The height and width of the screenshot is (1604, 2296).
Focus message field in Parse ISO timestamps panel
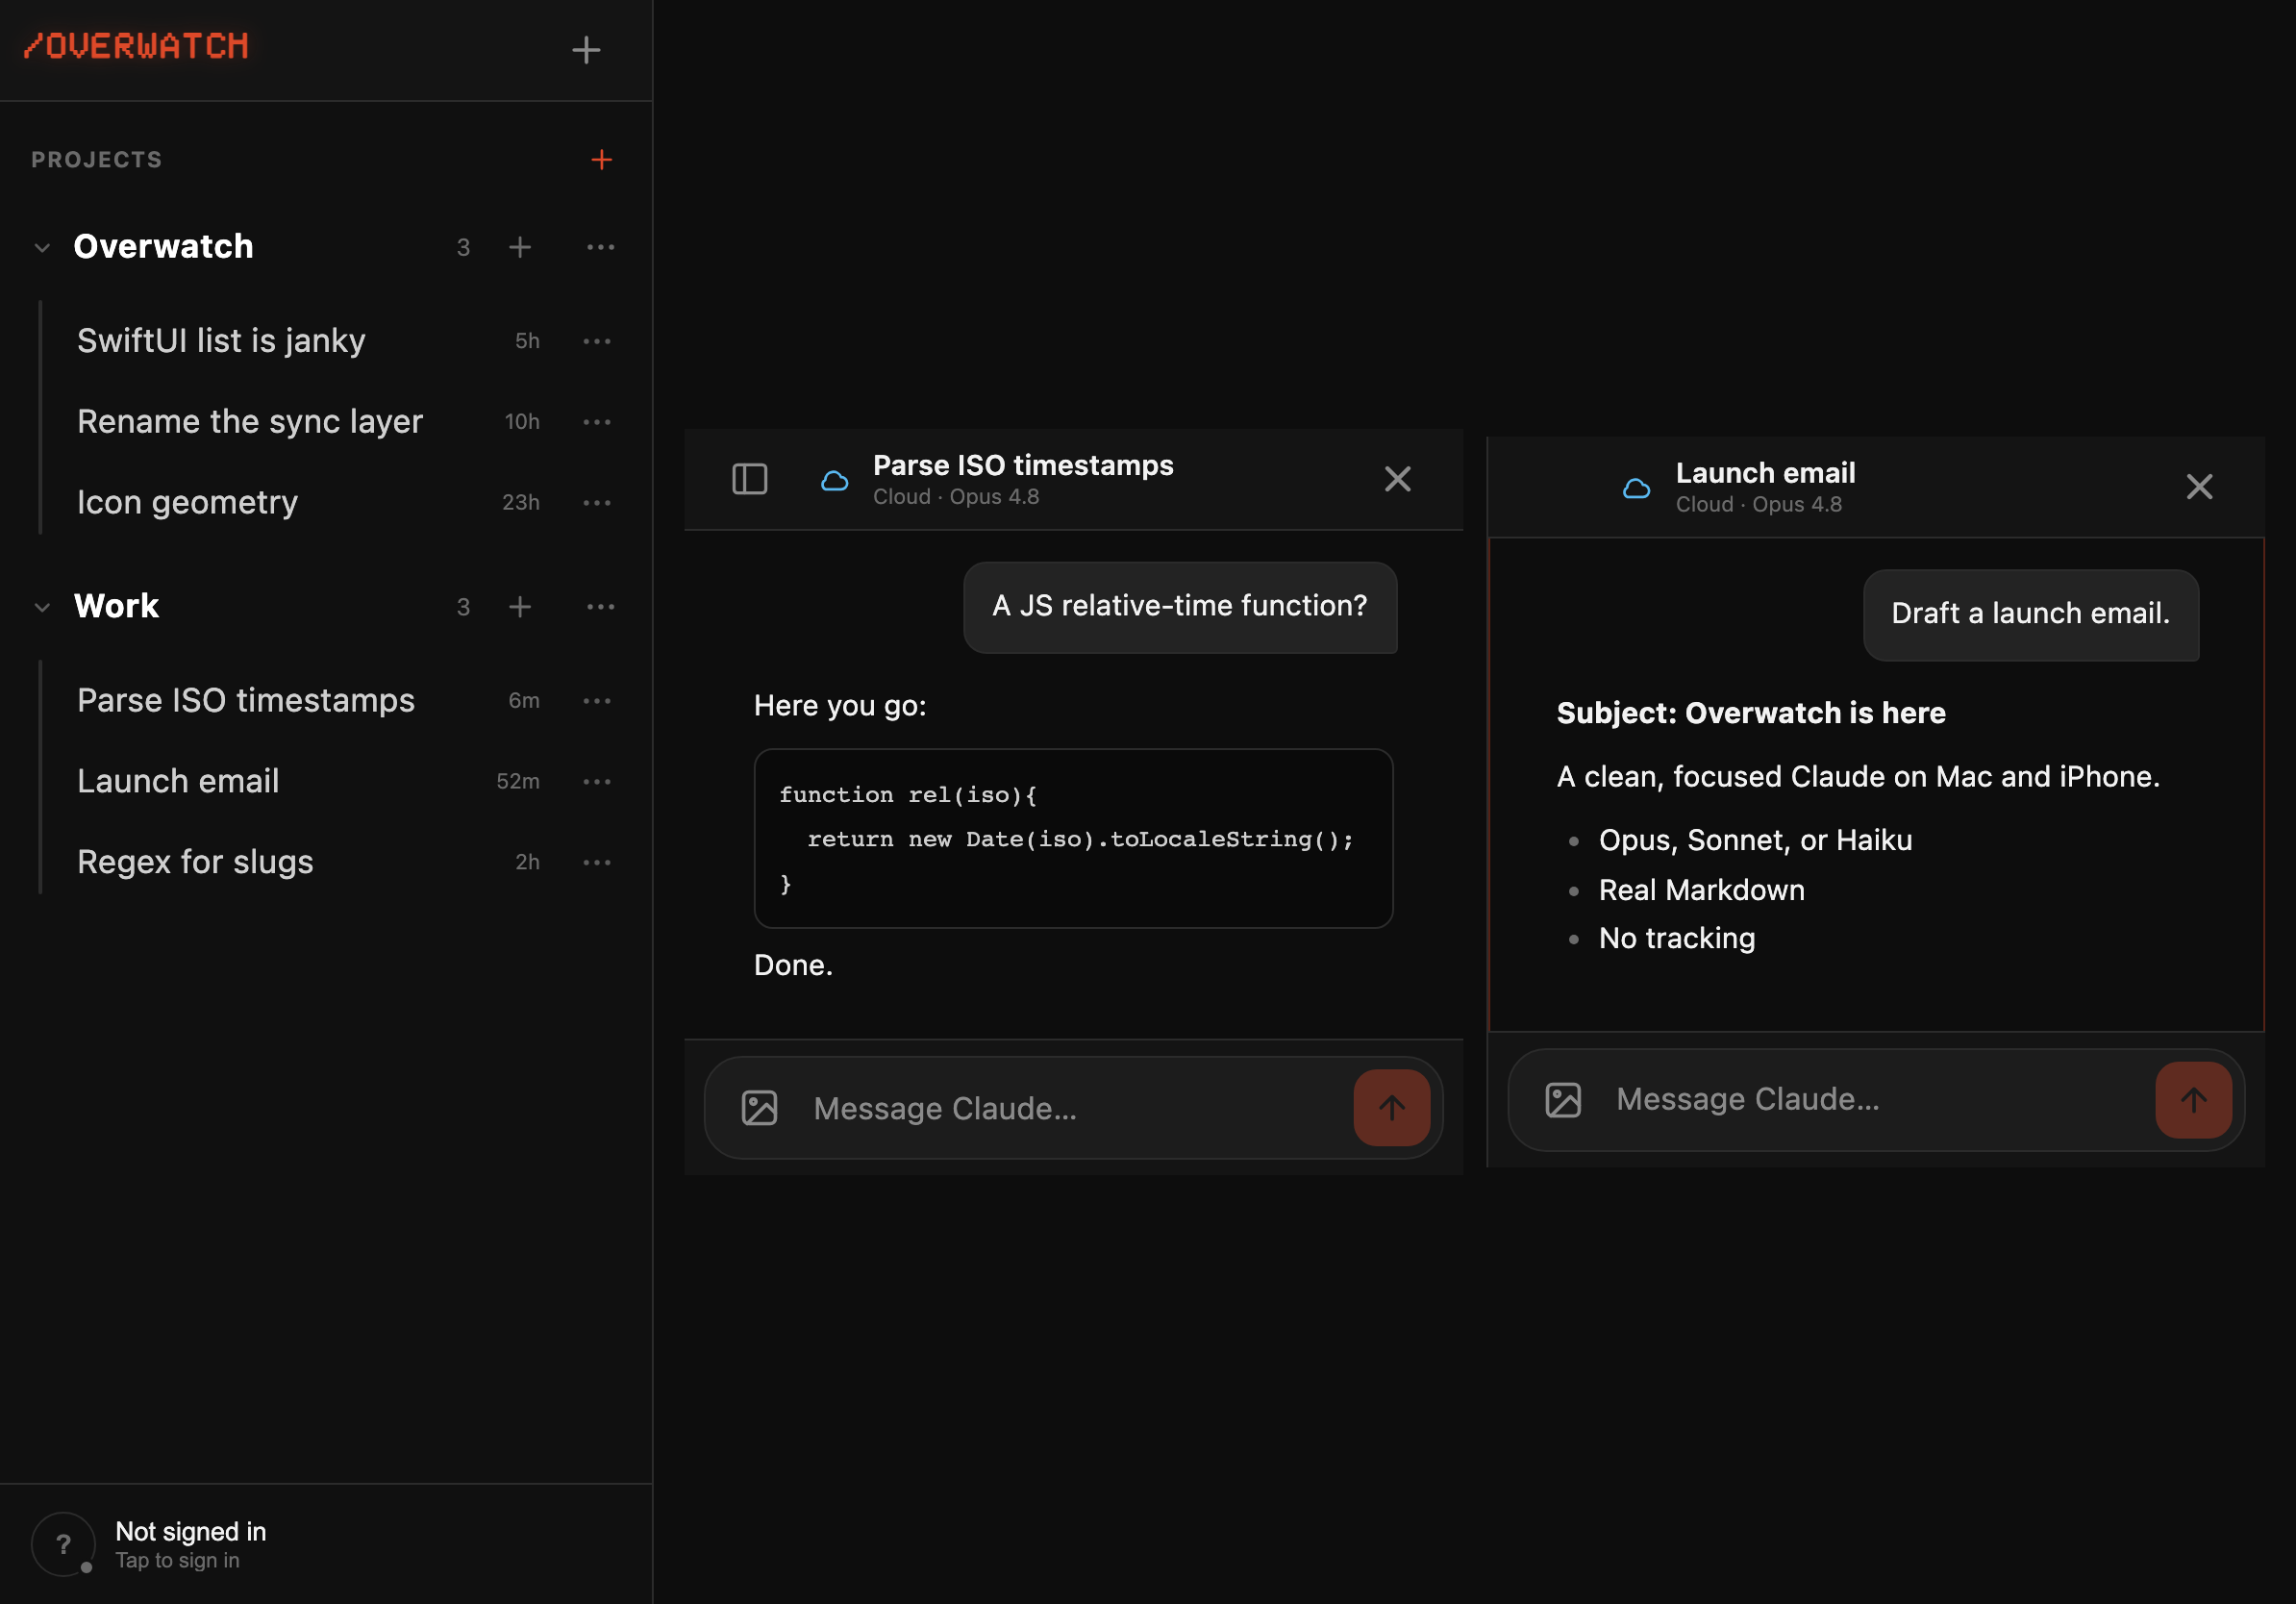pos(1073,1109)
